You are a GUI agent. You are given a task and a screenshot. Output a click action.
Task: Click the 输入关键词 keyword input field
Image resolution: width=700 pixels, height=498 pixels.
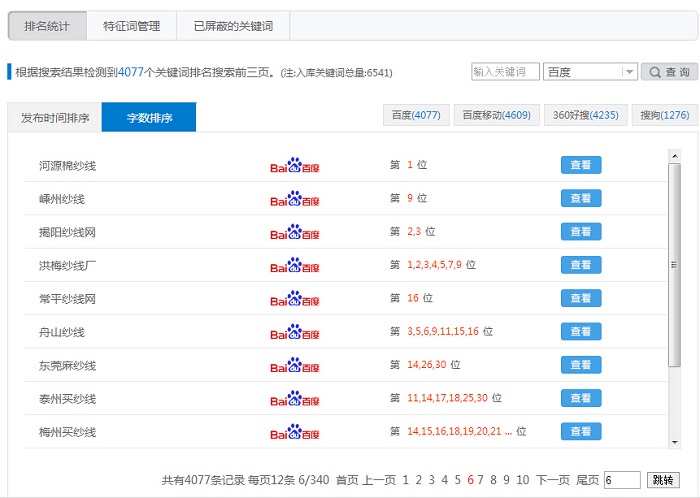[504, 72]
